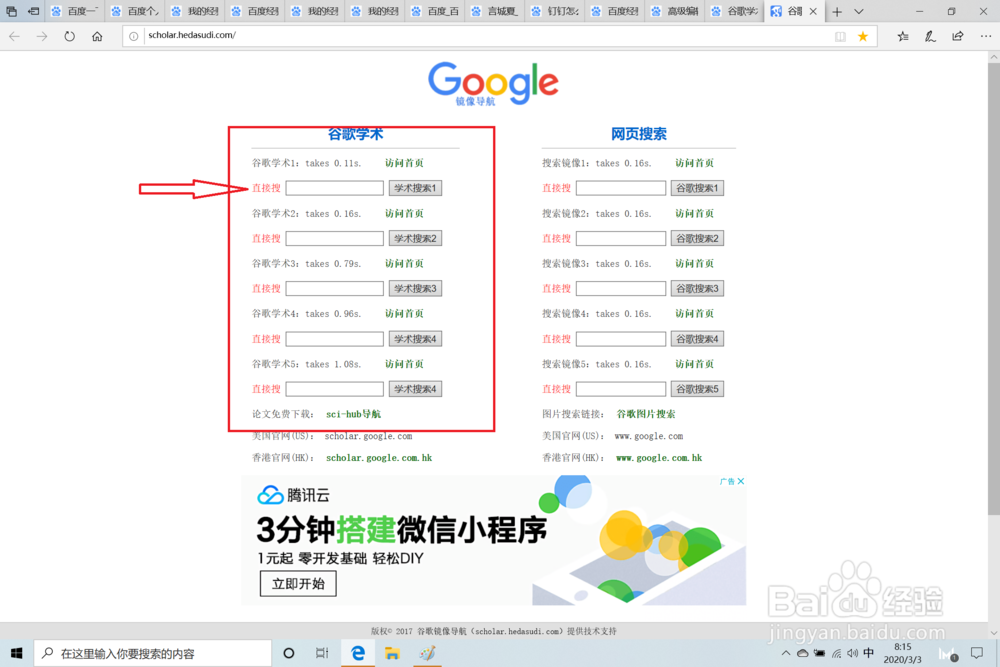Click the Google mirror logo
The width and height of the screenshot is (1000, 667).
(x=493, y=84)
